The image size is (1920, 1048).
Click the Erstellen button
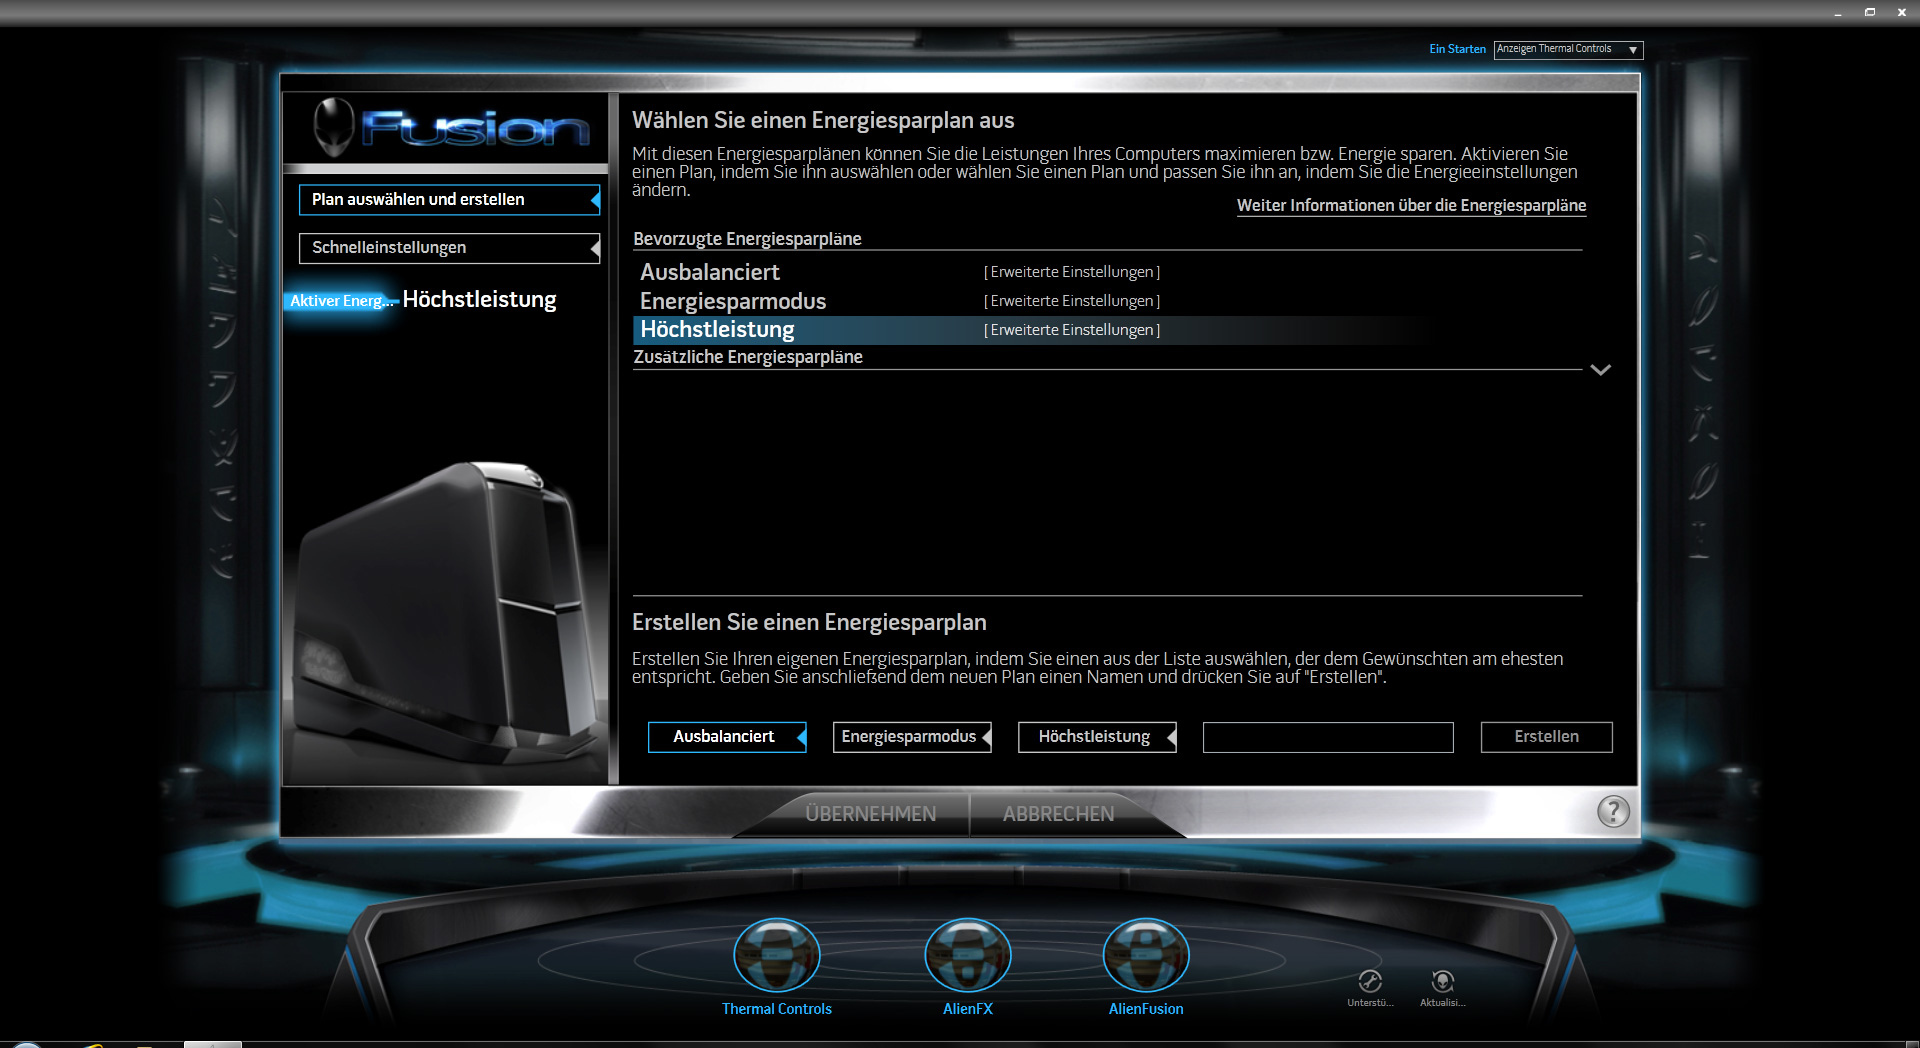coord(1546,737)
